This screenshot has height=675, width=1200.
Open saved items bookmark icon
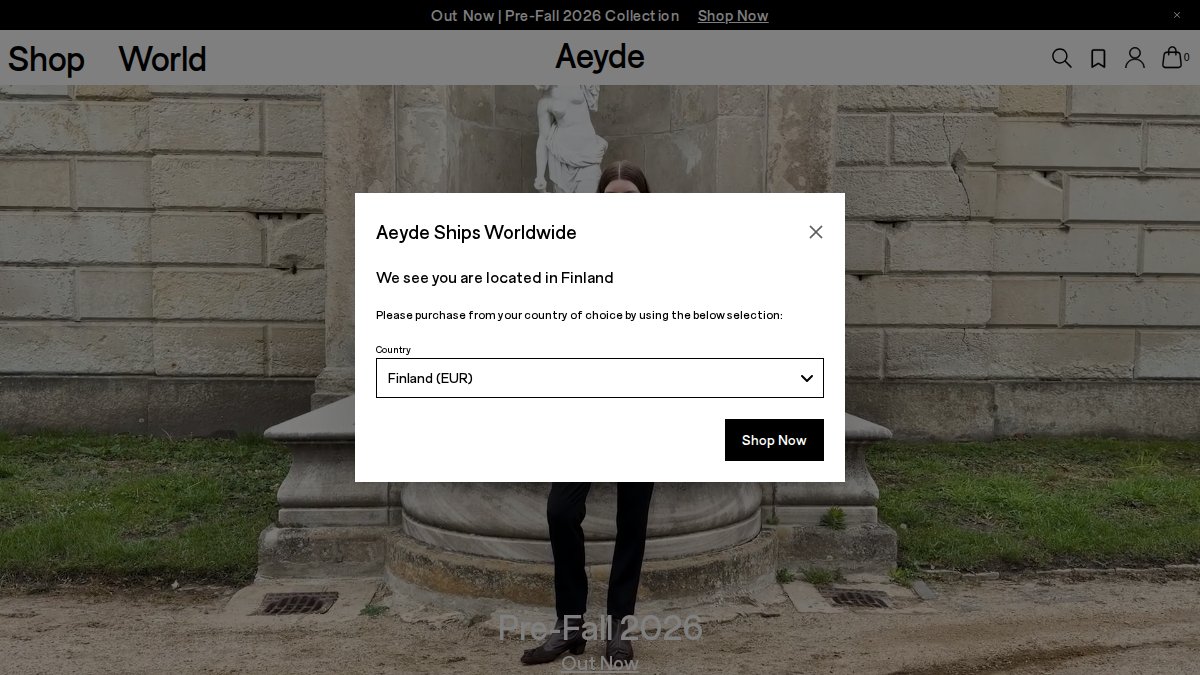(x=1098, y=58)
